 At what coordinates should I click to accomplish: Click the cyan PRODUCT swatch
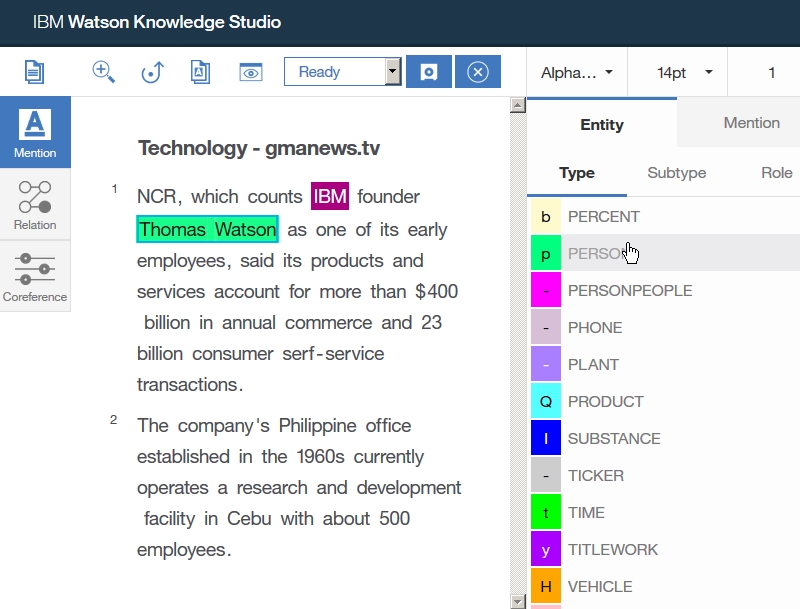[x=546, y=401]
